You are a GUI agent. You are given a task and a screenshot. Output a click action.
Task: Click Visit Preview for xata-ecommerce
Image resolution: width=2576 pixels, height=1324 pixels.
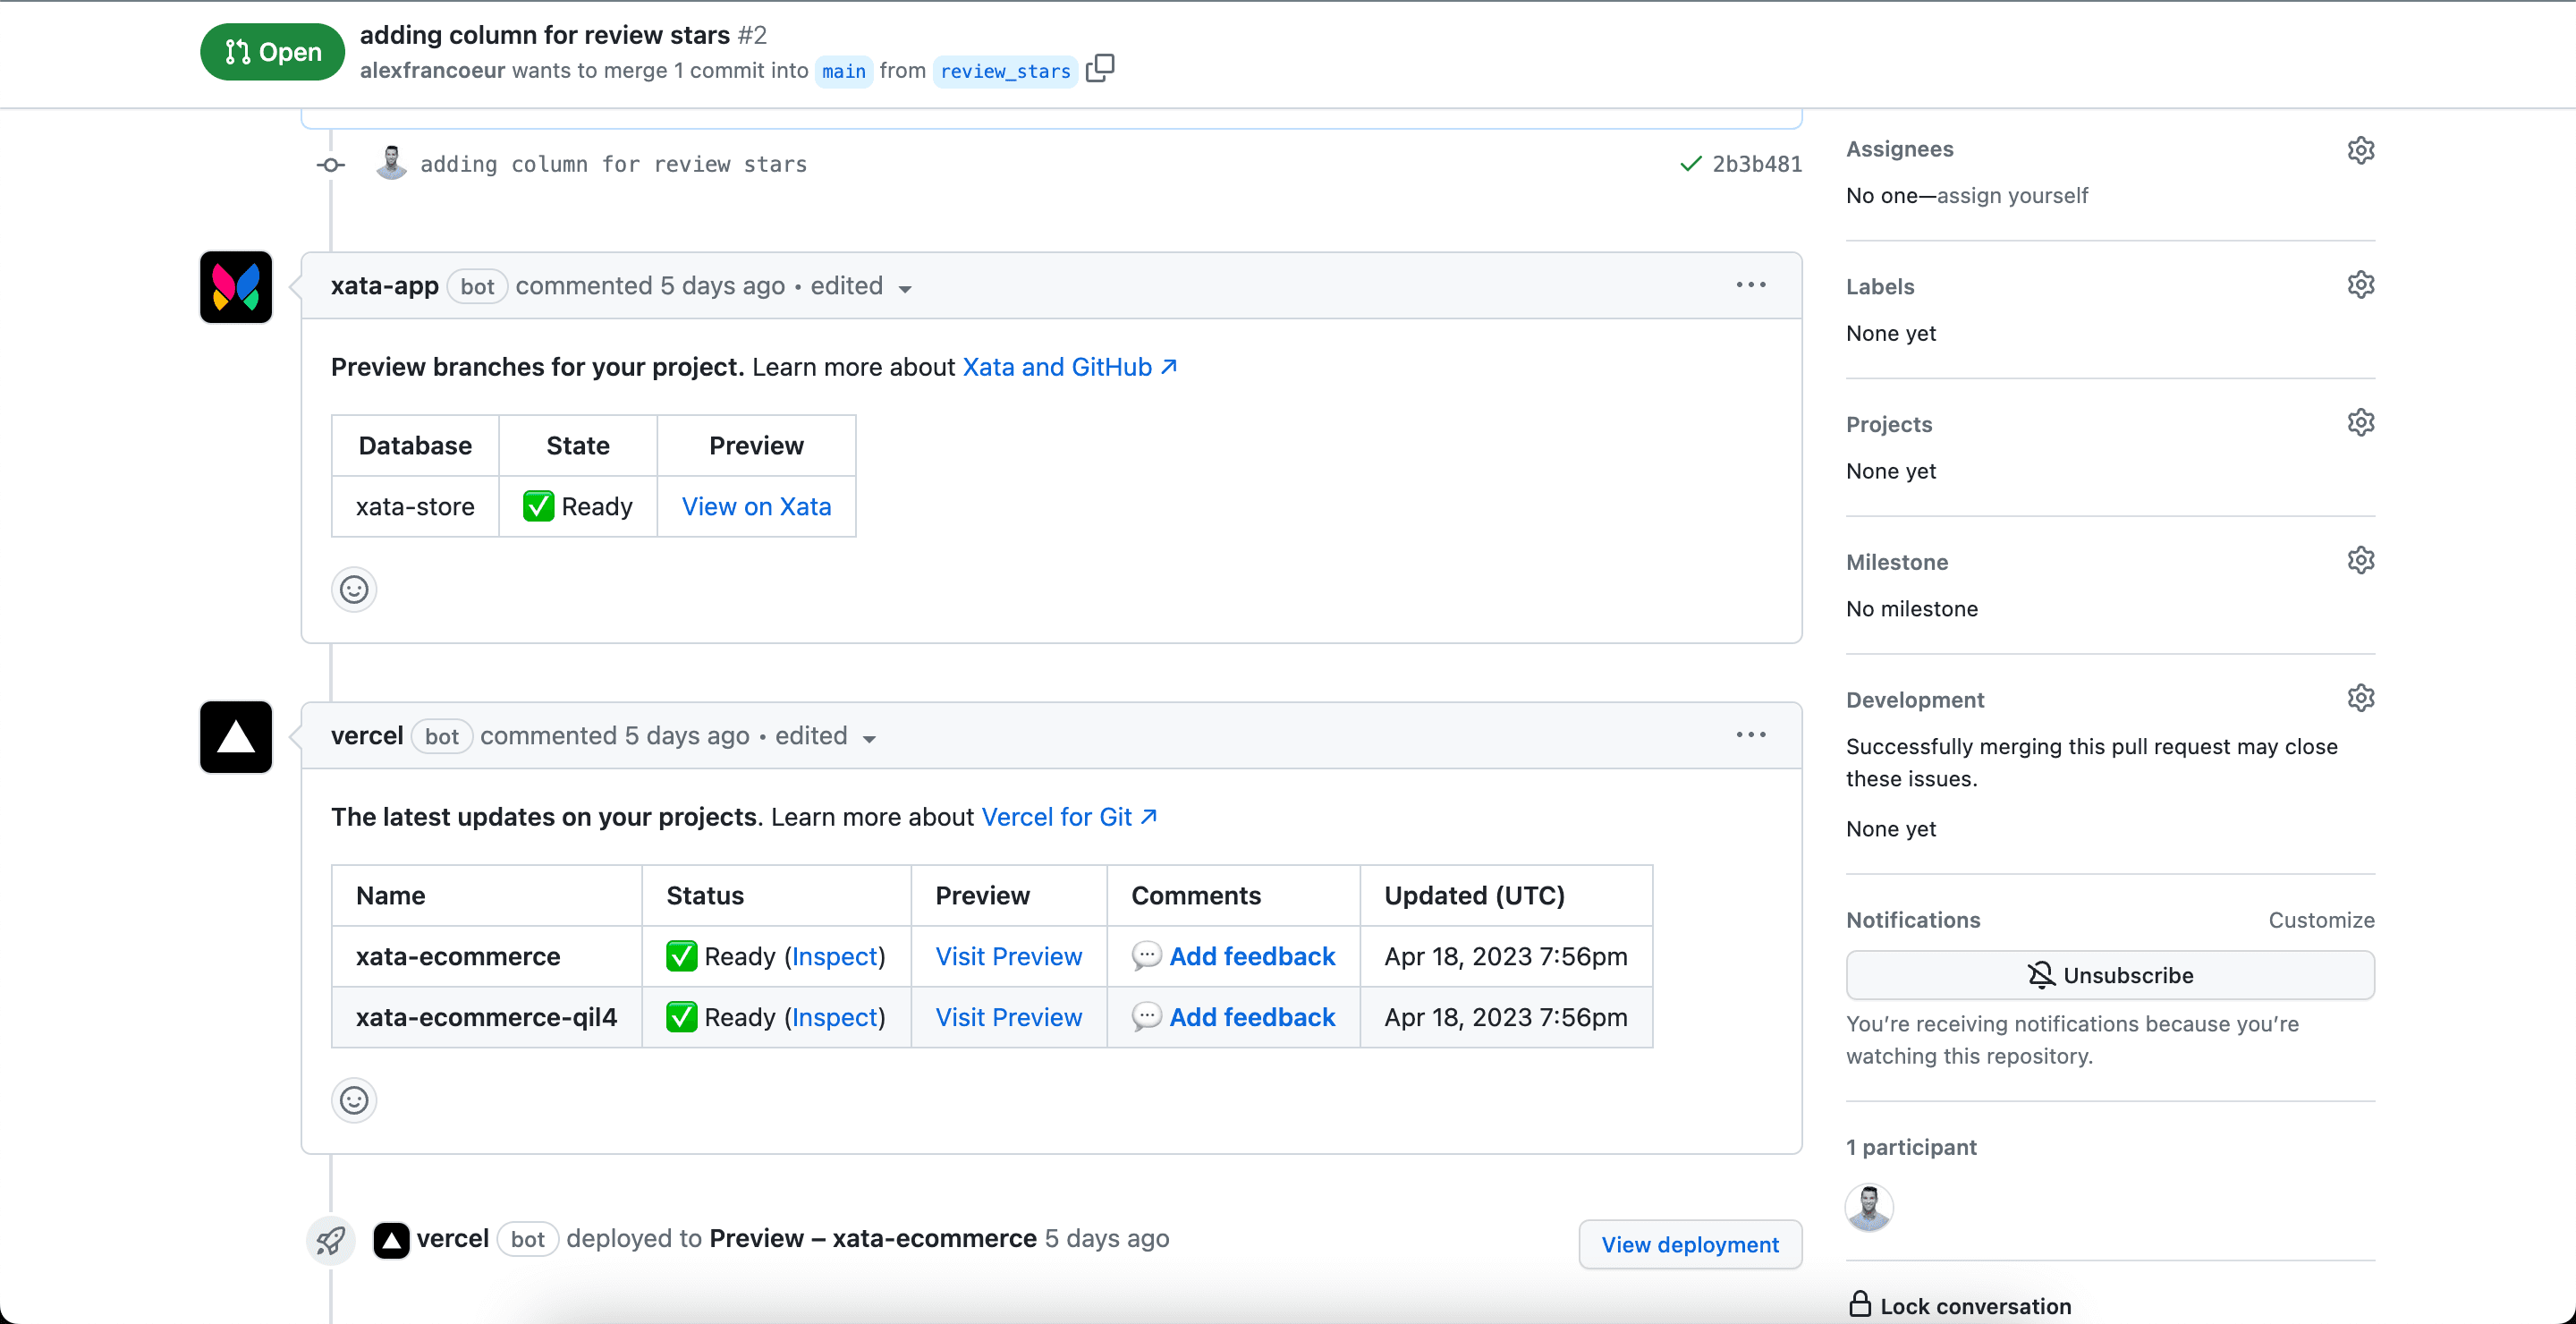click(x=1010, y=955)
